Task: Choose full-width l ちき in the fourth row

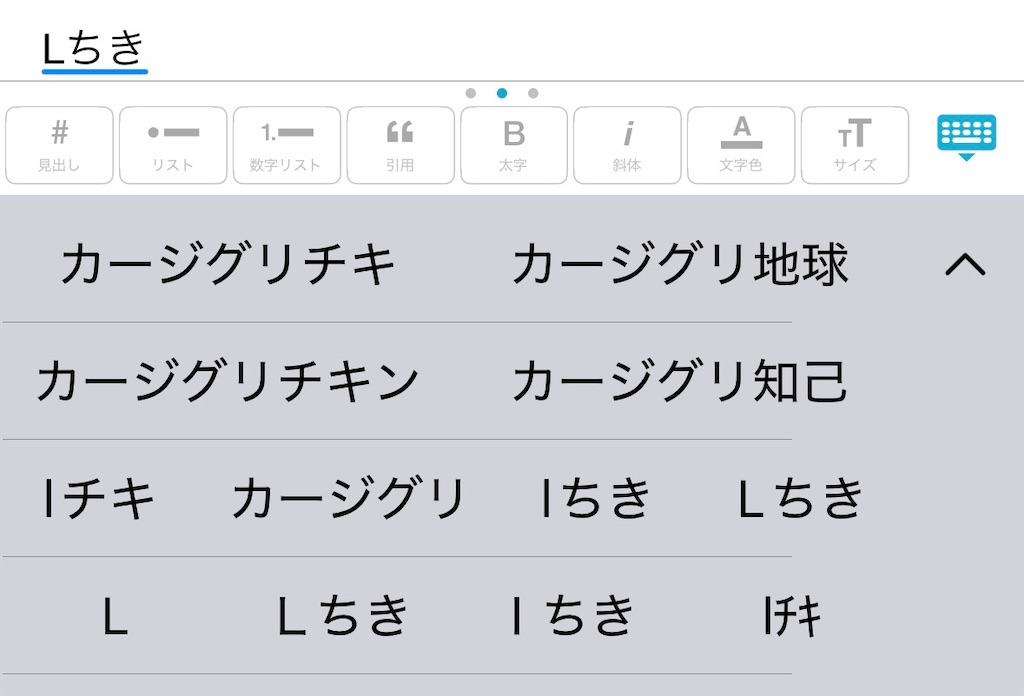Action: click(572, 616)
